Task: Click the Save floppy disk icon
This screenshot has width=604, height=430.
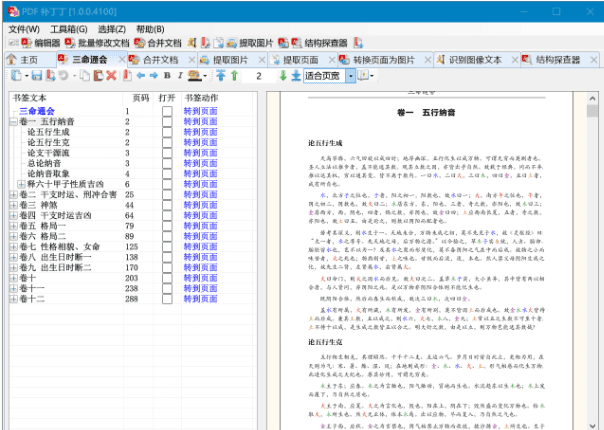Action: point(37,76)
